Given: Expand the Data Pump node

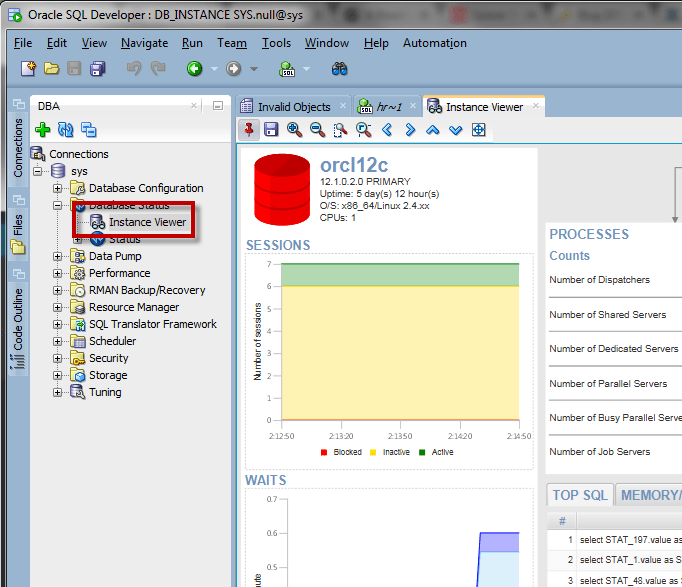Looking at the screenshot, I should (57, 256).
